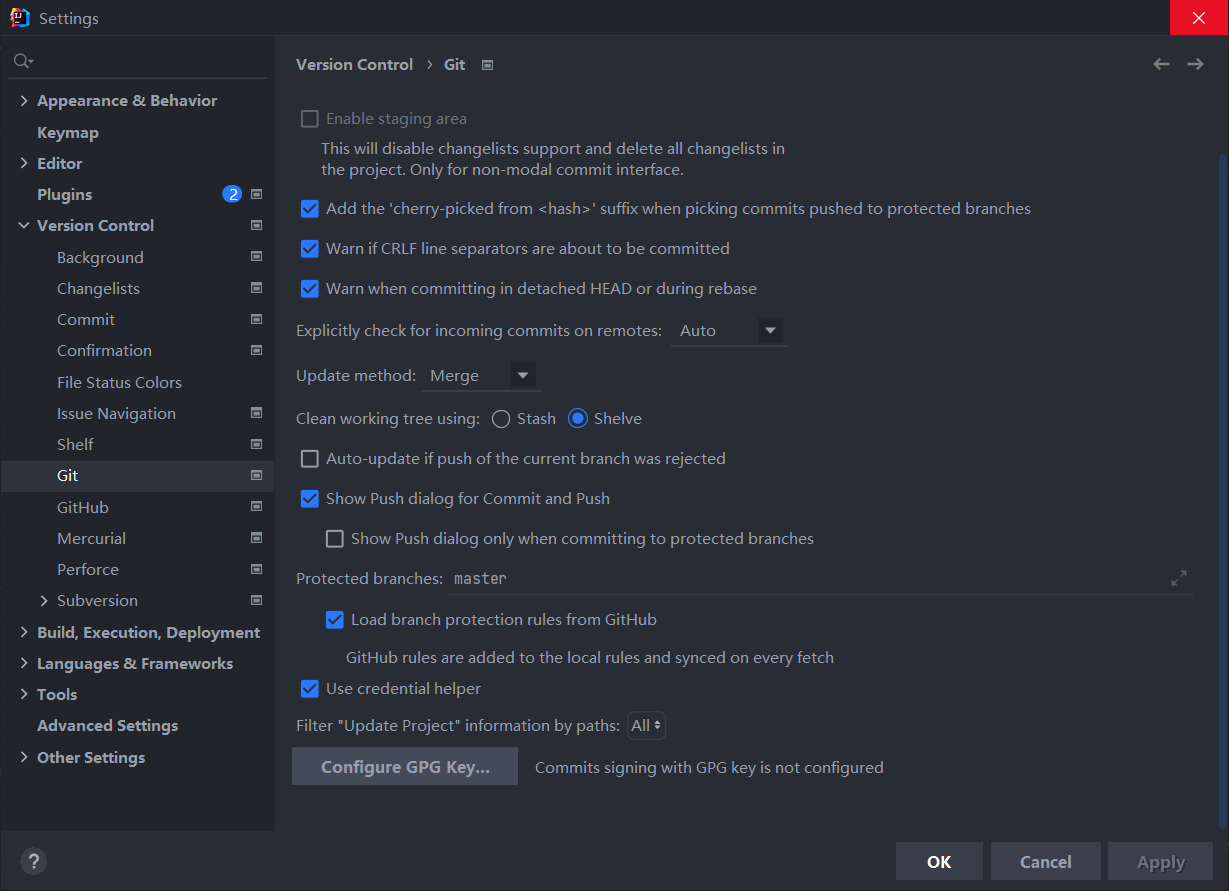The width and height of the screenshot is (1229, 891).
Task: Expand the Editor section
Action: pos(24,163)
